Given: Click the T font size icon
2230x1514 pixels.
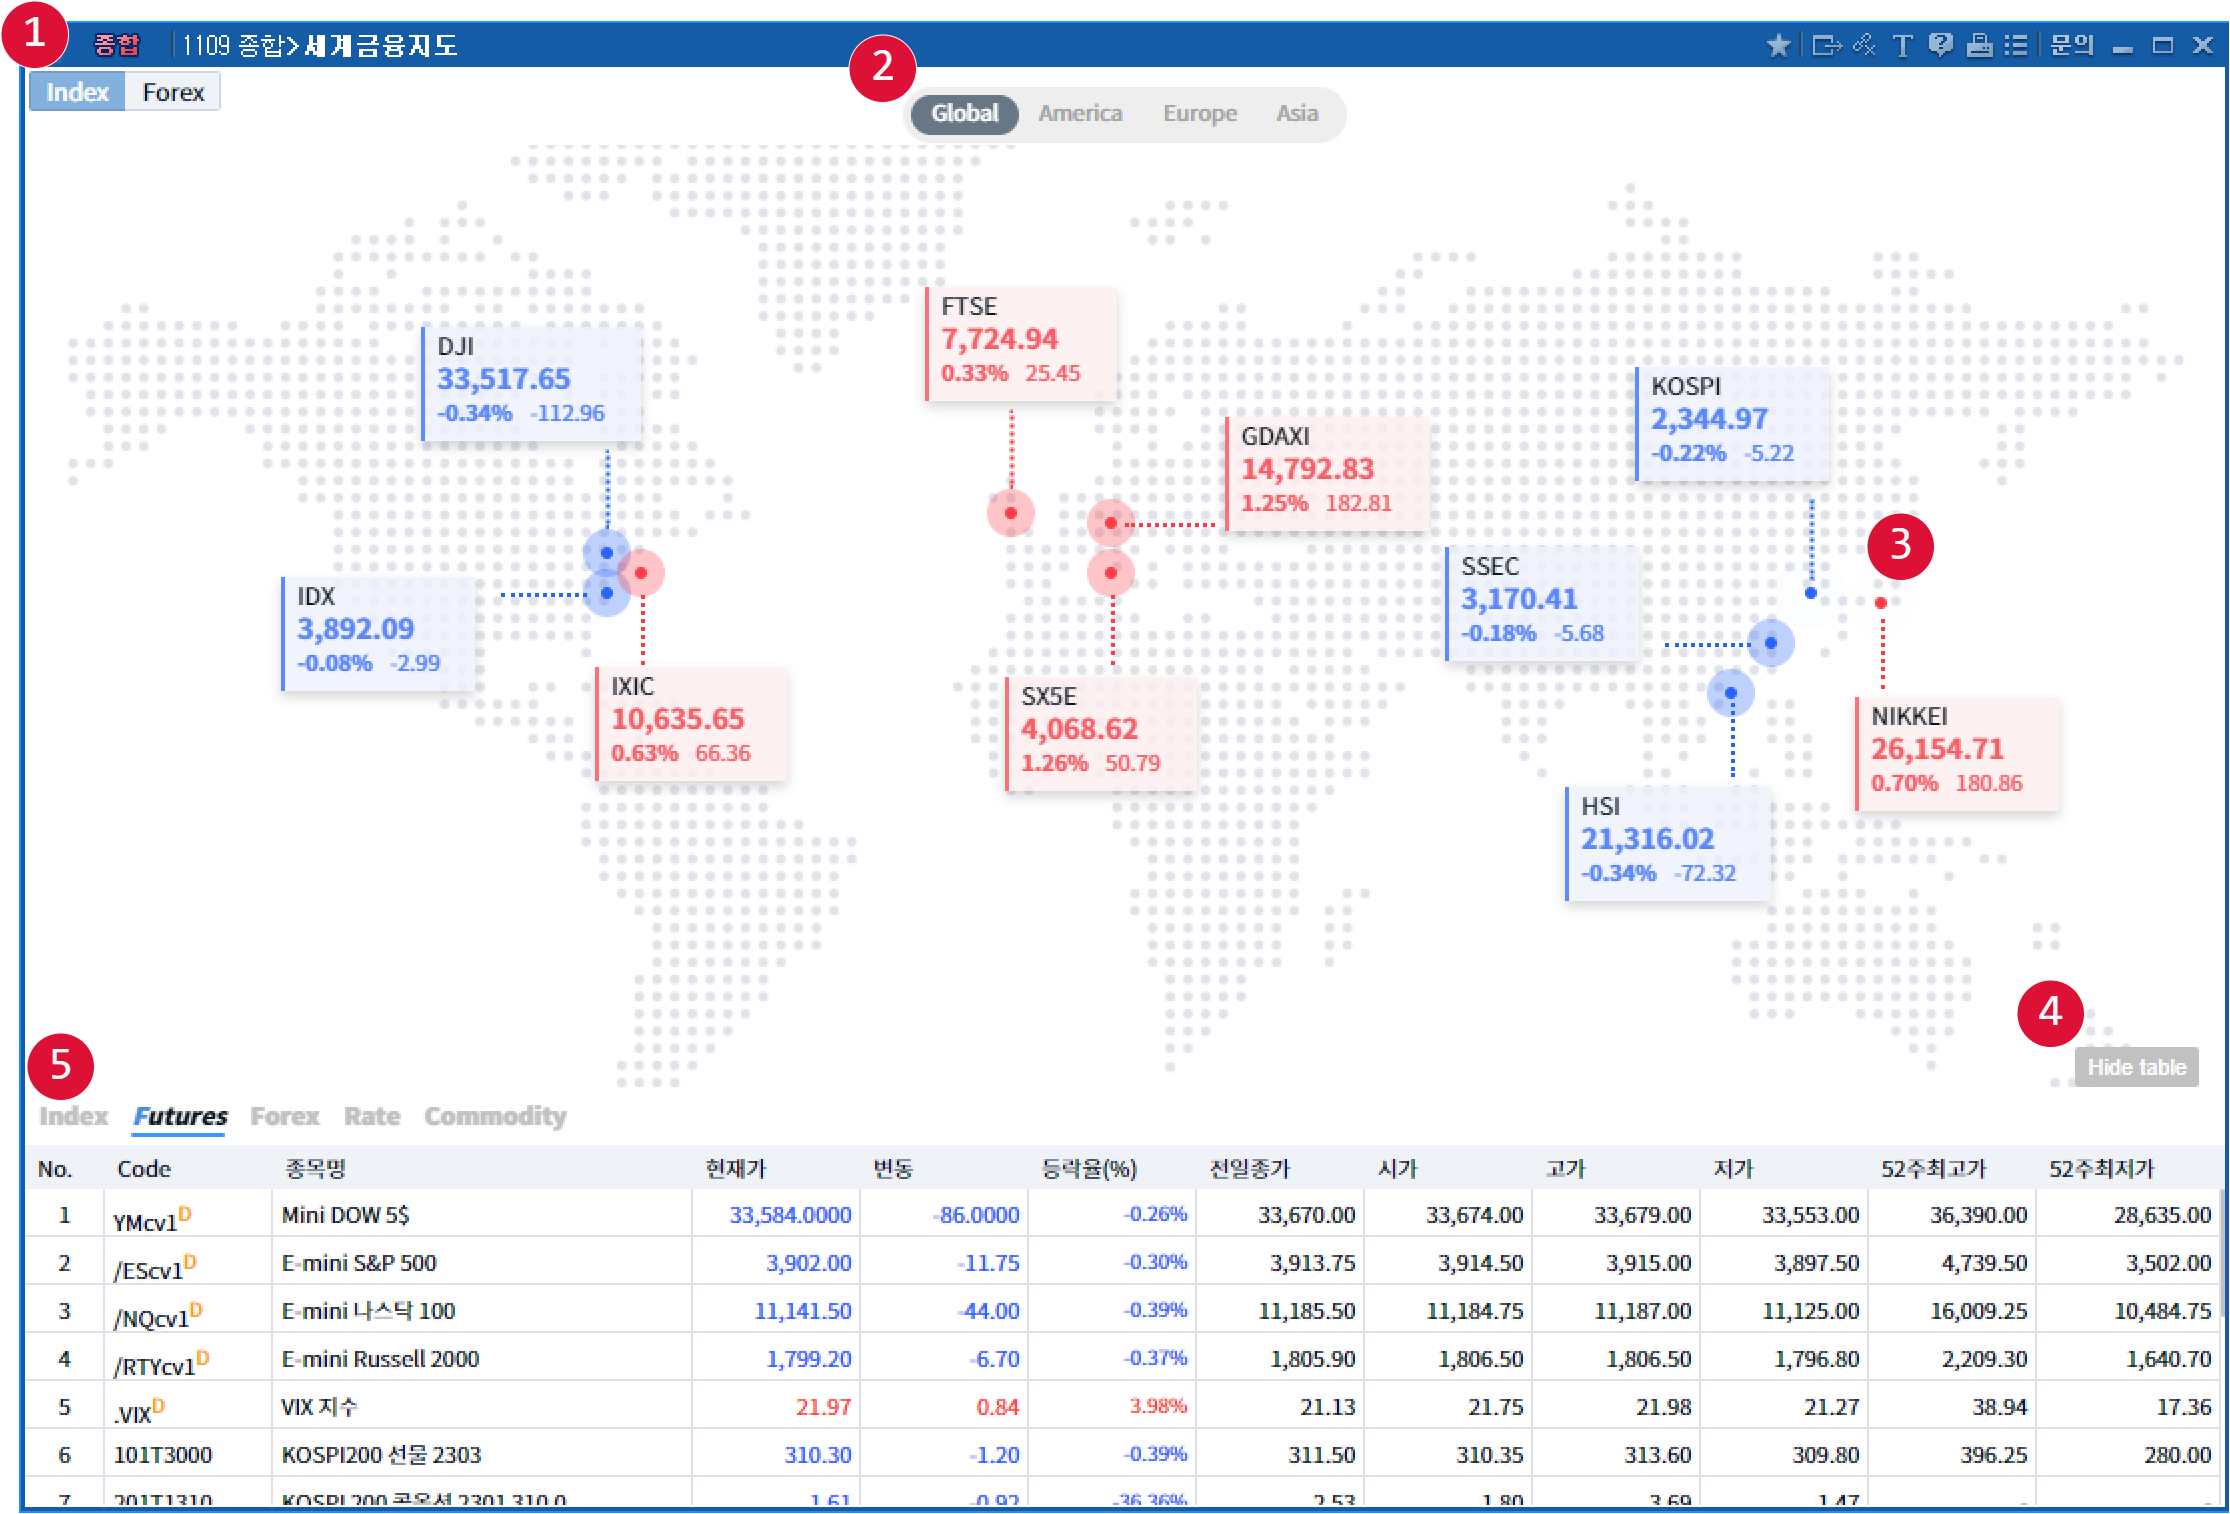Looking at the screenshot, I should (x=1902, y=46).
